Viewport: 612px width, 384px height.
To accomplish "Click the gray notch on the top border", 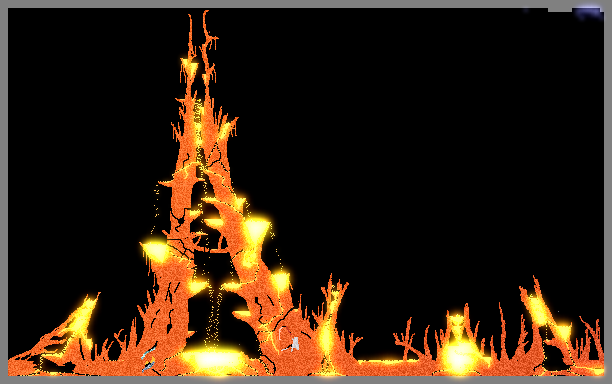I will (560, 9).
